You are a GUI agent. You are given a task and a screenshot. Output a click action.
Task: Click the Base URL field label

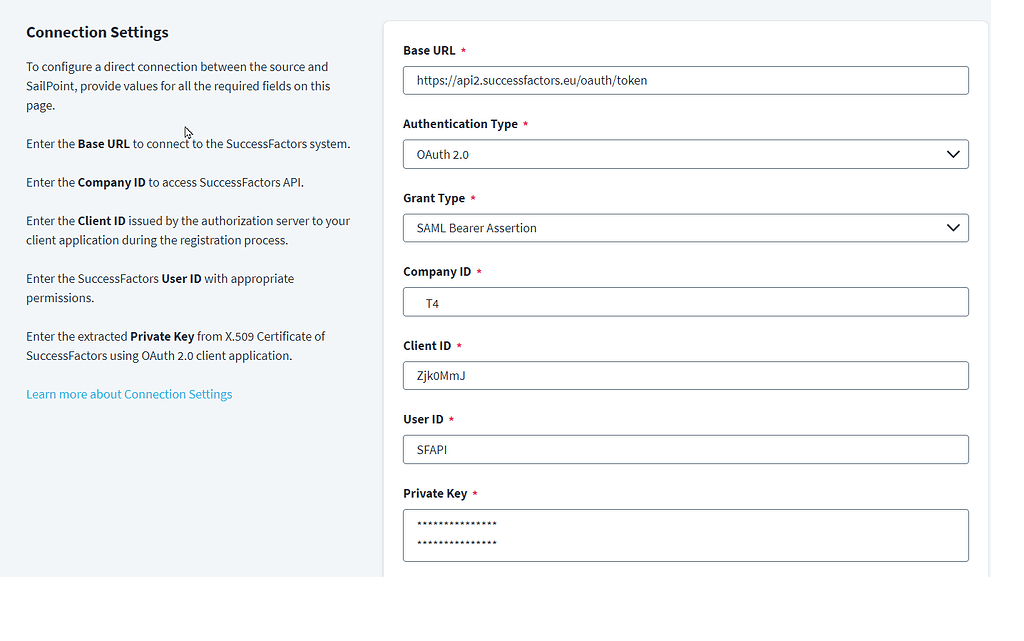[x=429, y=51]
